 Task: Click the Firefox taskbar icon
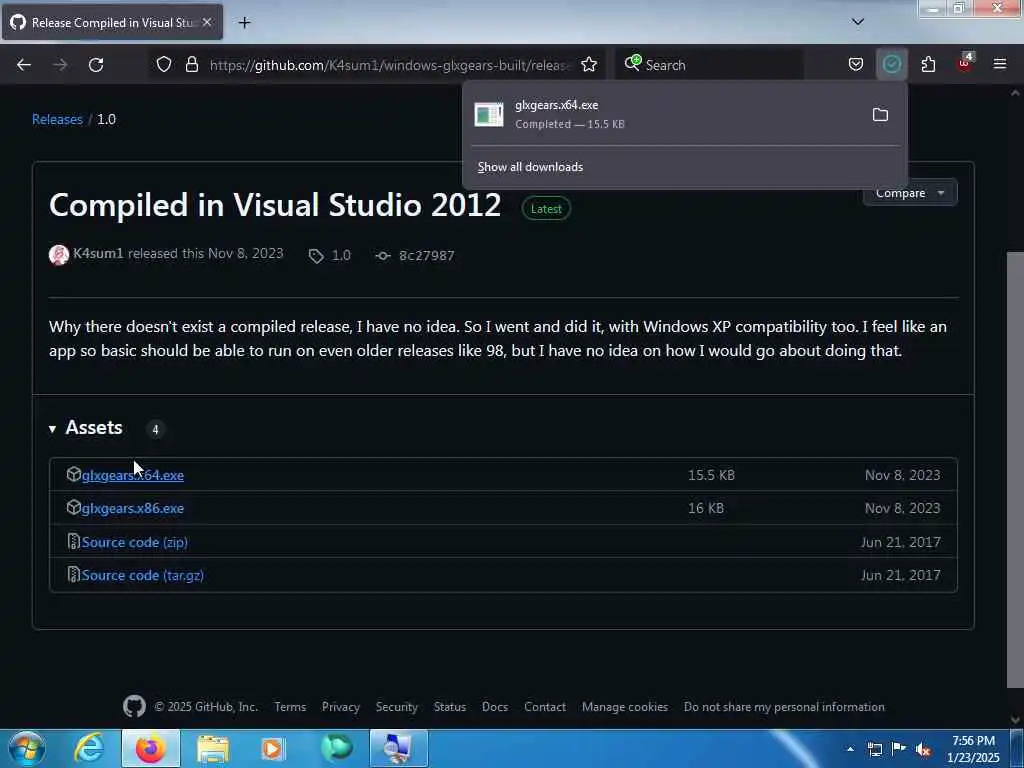point(151,748)
